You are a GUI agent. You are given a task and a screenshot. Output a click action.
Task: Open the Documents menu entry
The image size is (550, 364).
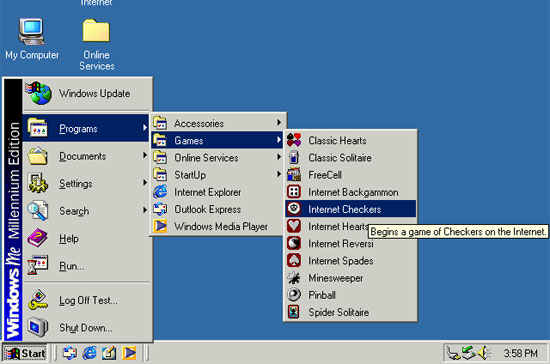tap(86, 156)
